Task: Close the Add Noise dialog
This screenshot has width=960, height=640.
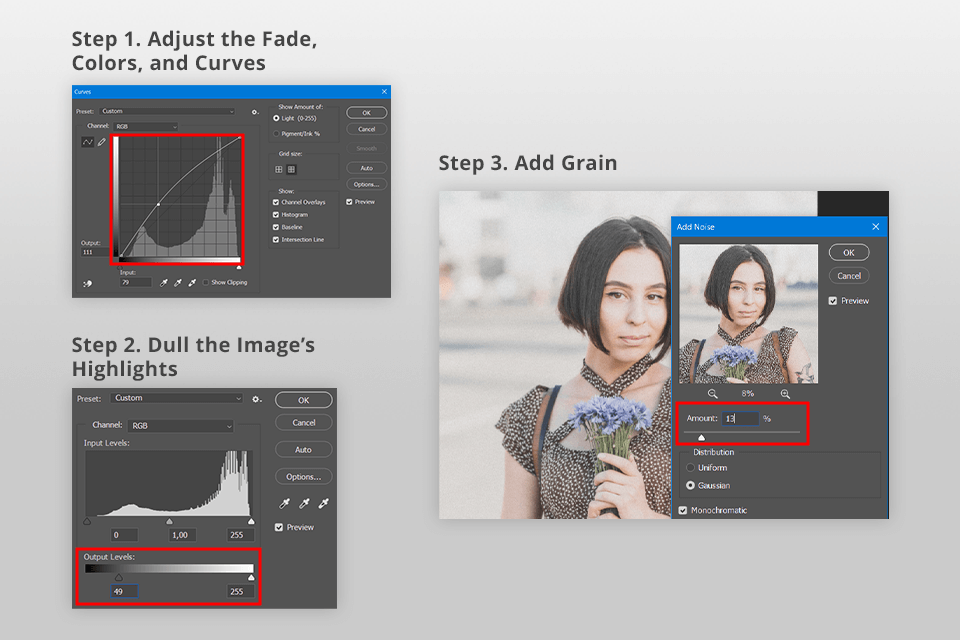Action: [x=876, y=227]
